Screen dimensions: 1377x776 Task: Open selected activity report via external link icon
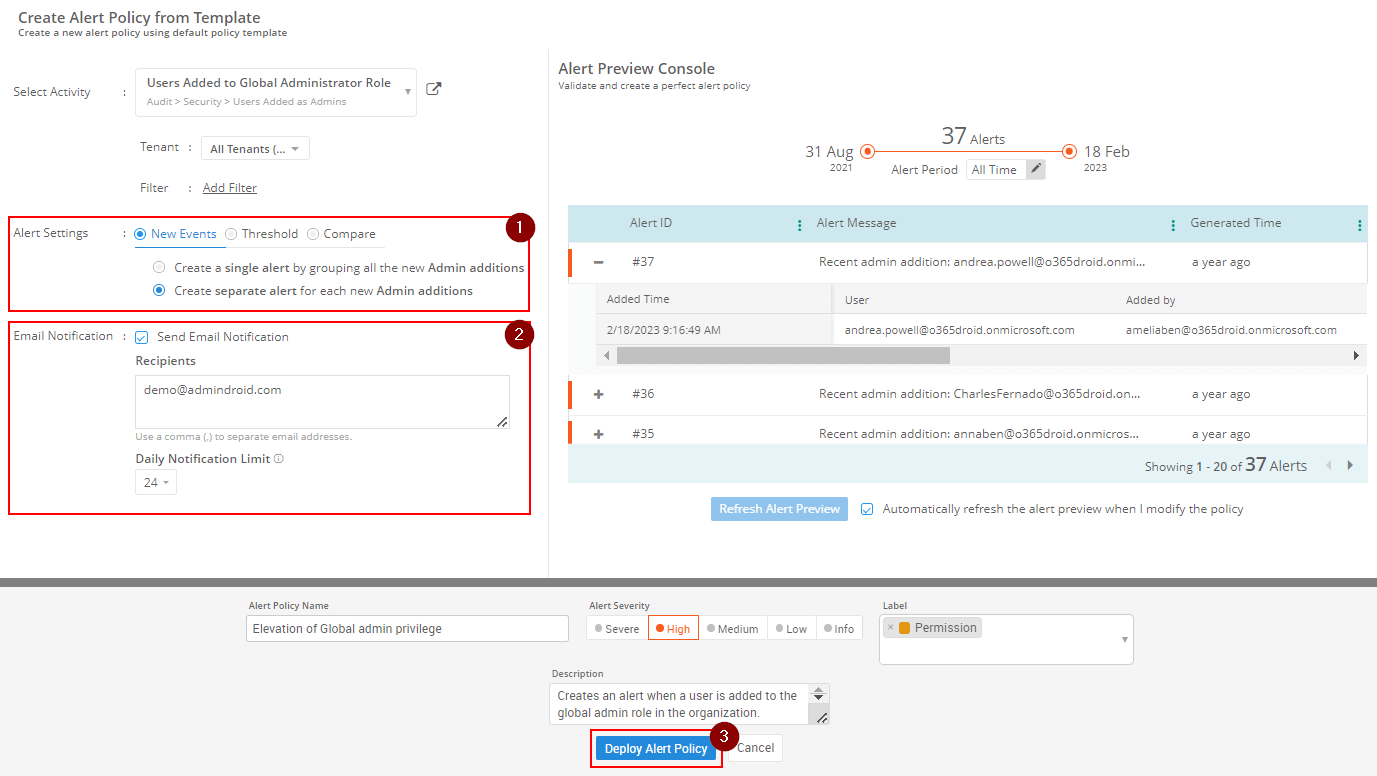point(433,89)
